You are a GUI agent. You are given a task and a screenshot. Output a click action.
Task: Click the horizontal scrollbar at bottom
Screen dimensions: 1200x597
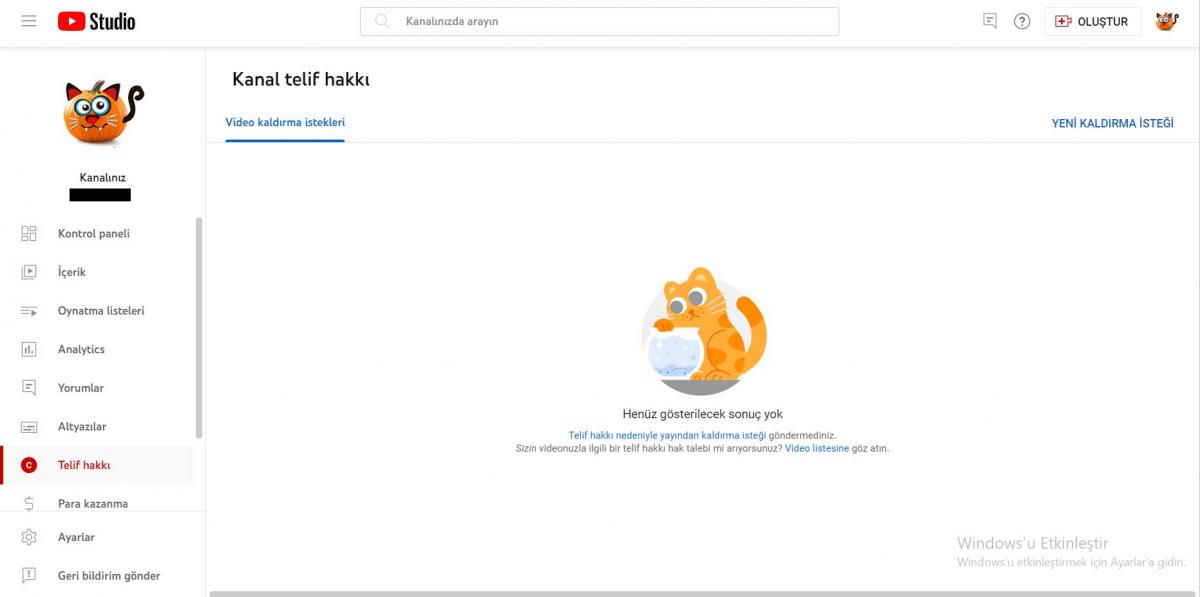(702, 594)
